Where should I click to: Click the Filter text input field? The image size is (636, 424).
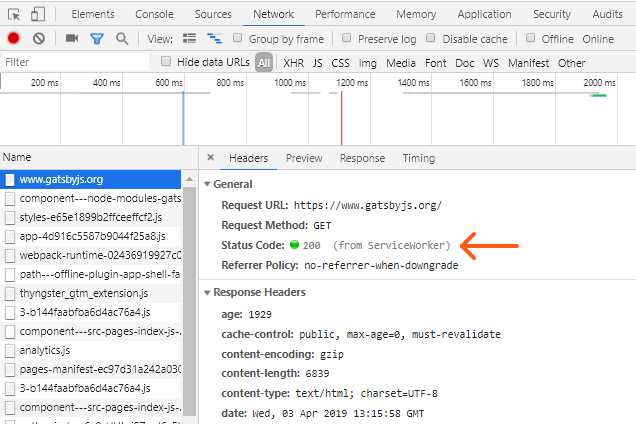[x=75, y=62]
